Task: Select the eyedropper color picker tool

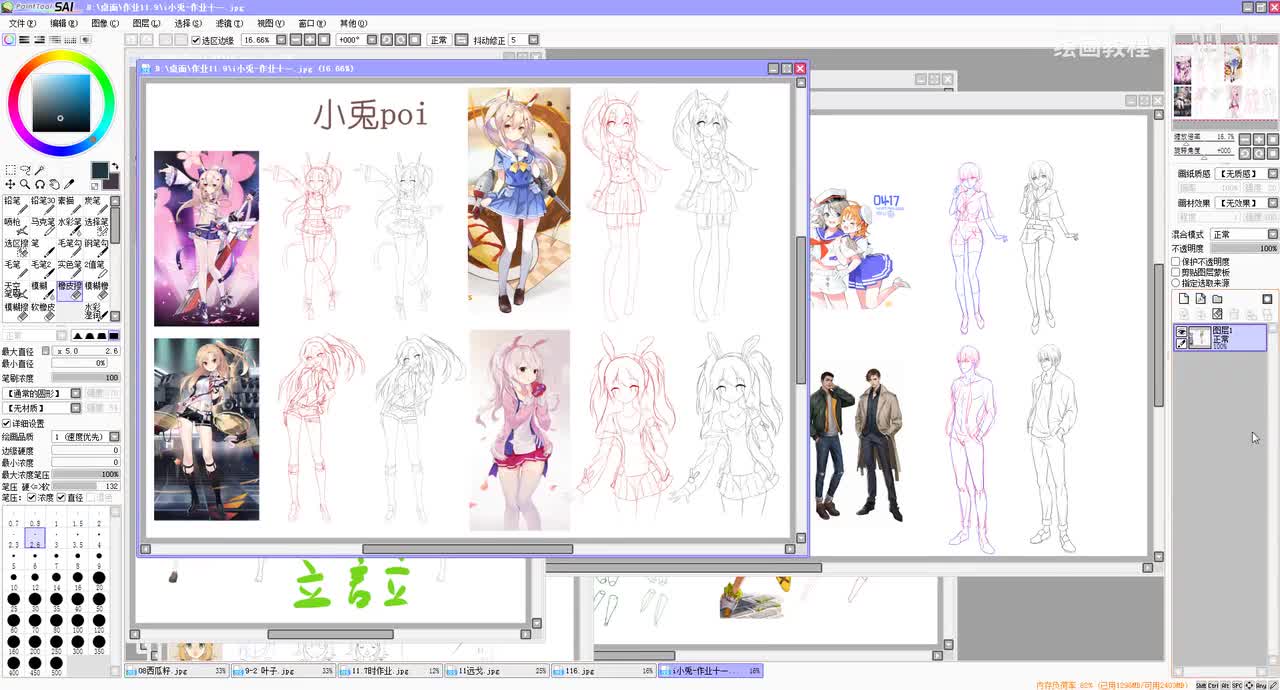Action: (x=69, y=184)
